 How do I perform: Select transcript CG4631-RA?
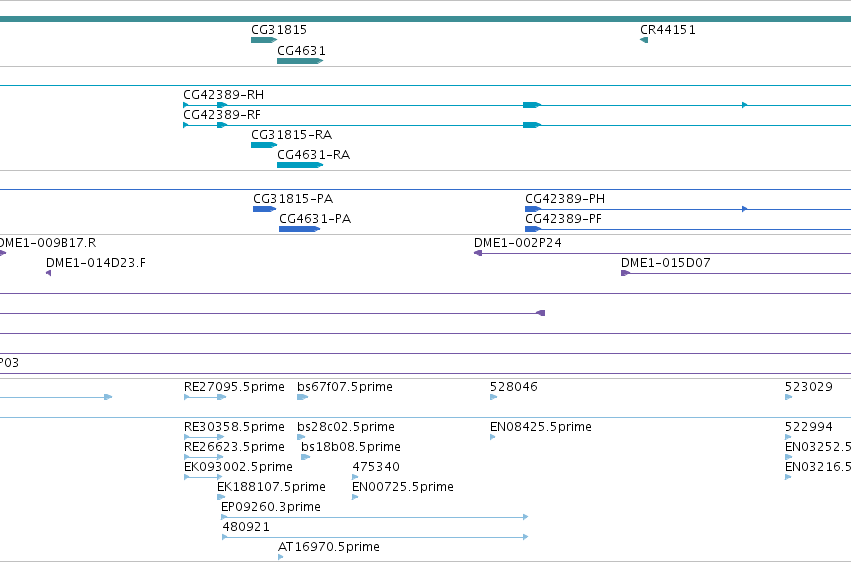click(314, 155)
